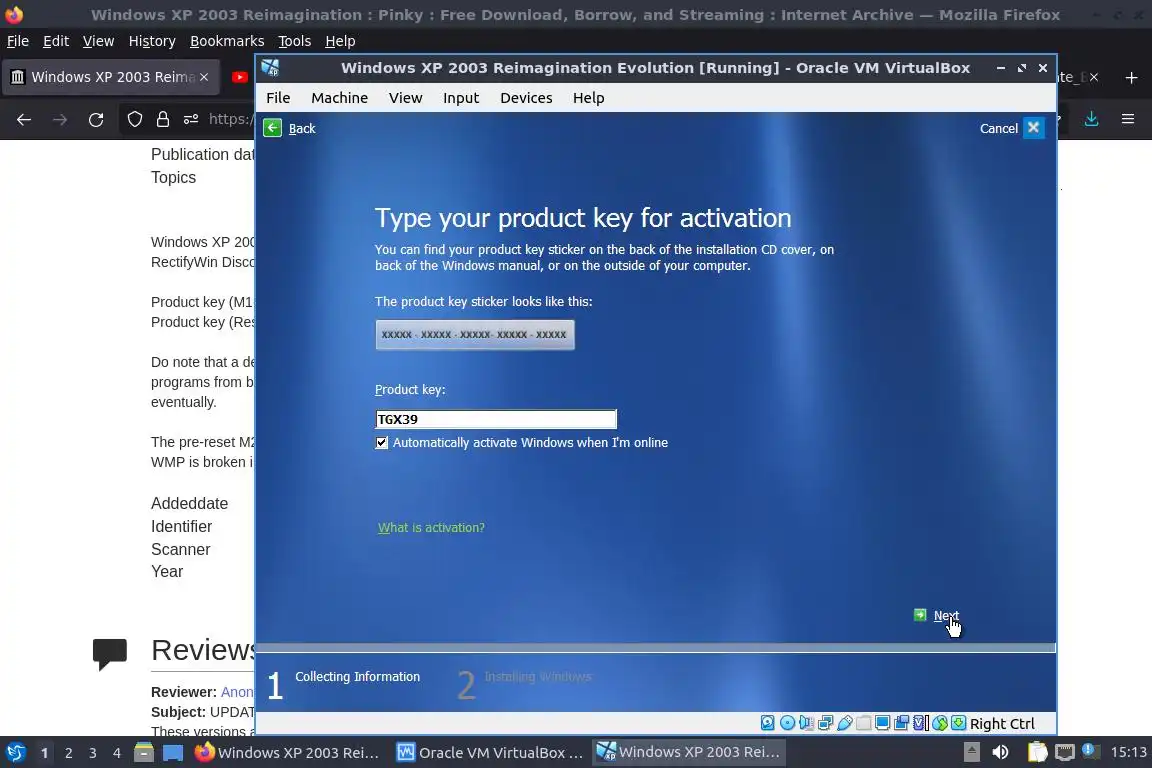This screenshot has height=768, width=1152.
Task: Click the shared folders status icon
Action: pyautogui.click(x=863, y=723)
